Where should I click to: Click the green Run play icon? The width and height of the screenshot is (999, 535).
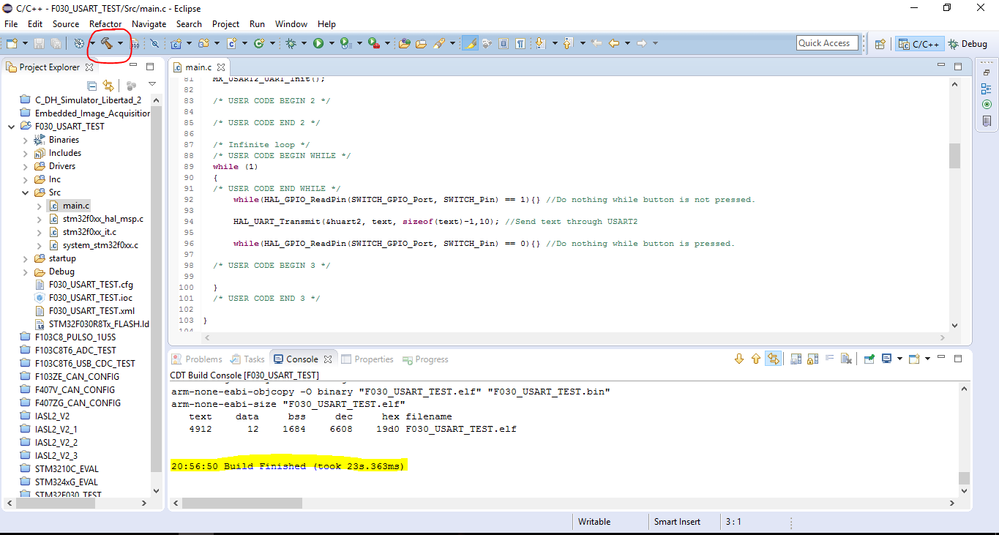[x=318, y=43]
